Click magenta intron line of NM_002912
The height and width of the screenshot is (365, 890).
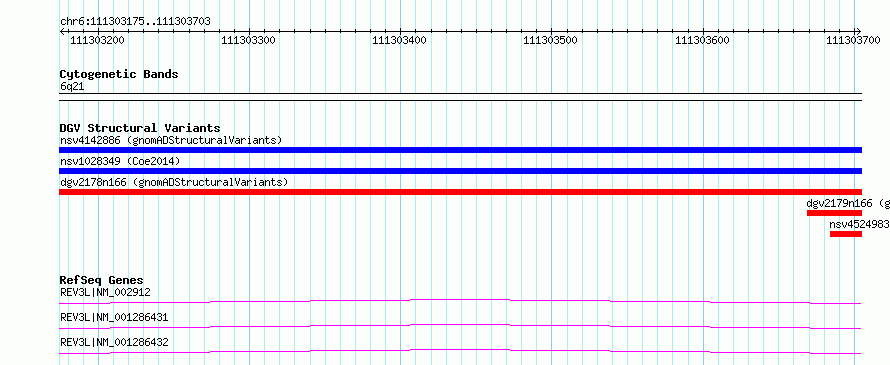(460, 299)
